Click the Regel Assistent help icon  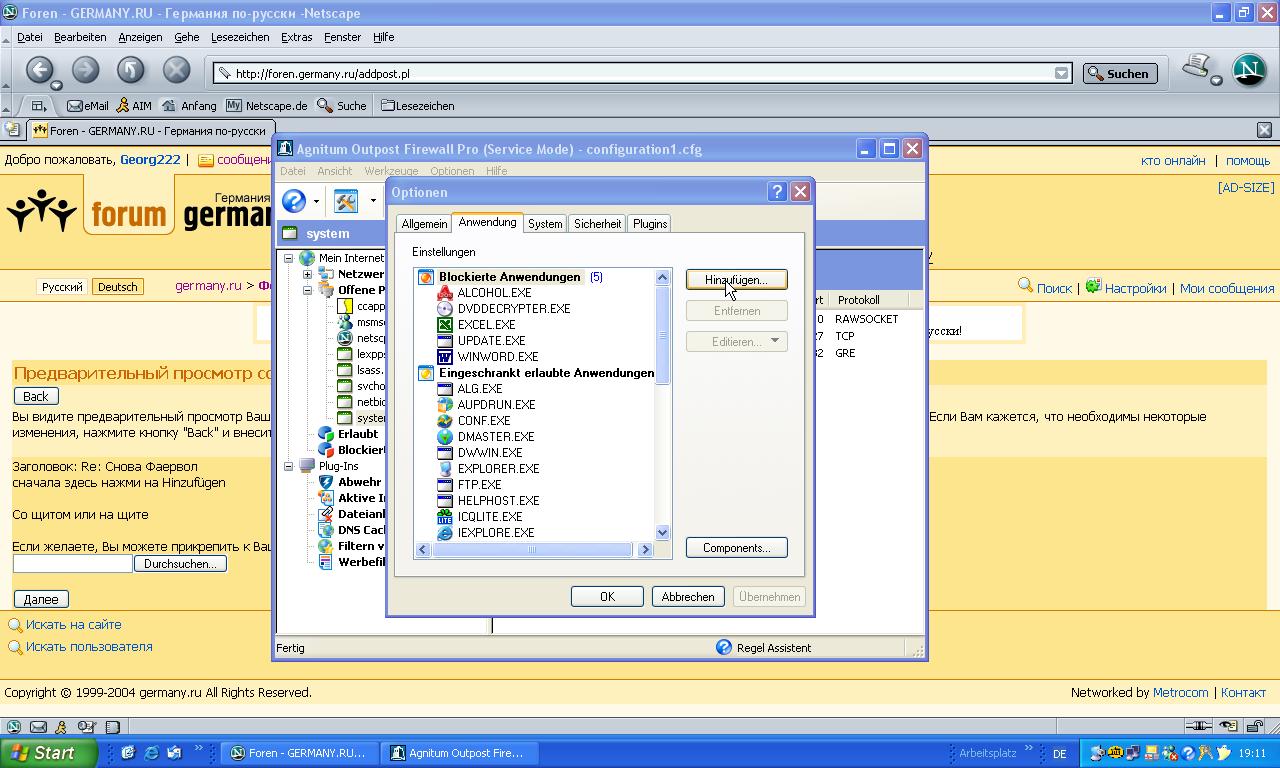pyautogui.click(x=724, y=647)
